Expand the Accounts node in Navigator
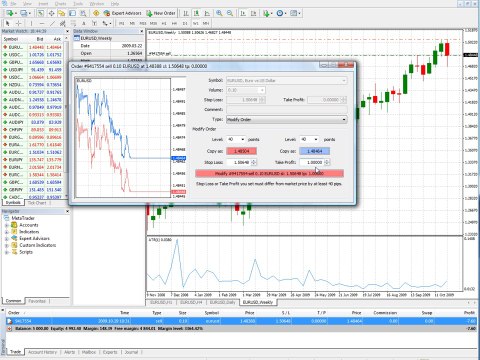 [x=6, y=225]
